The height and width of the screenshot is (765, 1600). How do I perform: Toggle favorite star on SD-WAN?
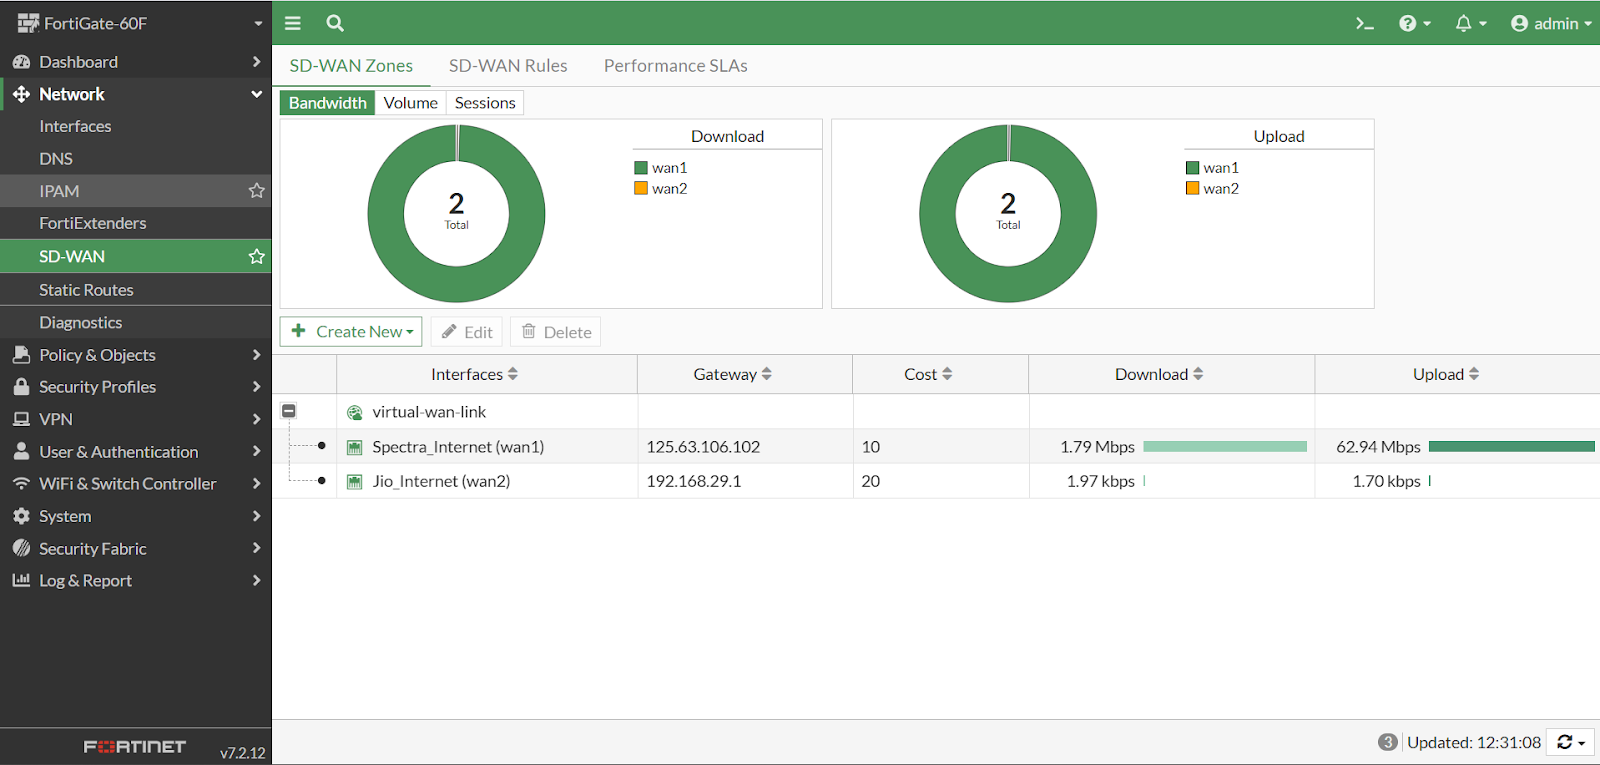257,256
